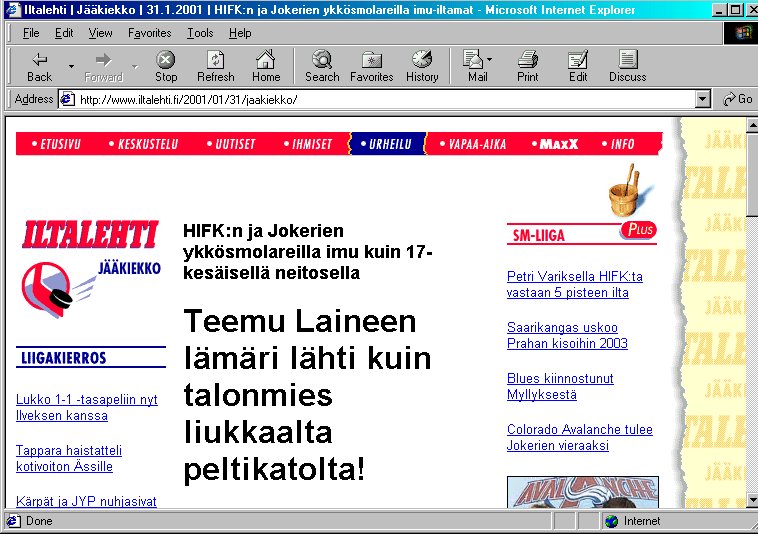This screenshot has width=758, height=534.
Task: Open Saarikangas uskoo Prahan kisoihin 2003 link
Action: 567,335
